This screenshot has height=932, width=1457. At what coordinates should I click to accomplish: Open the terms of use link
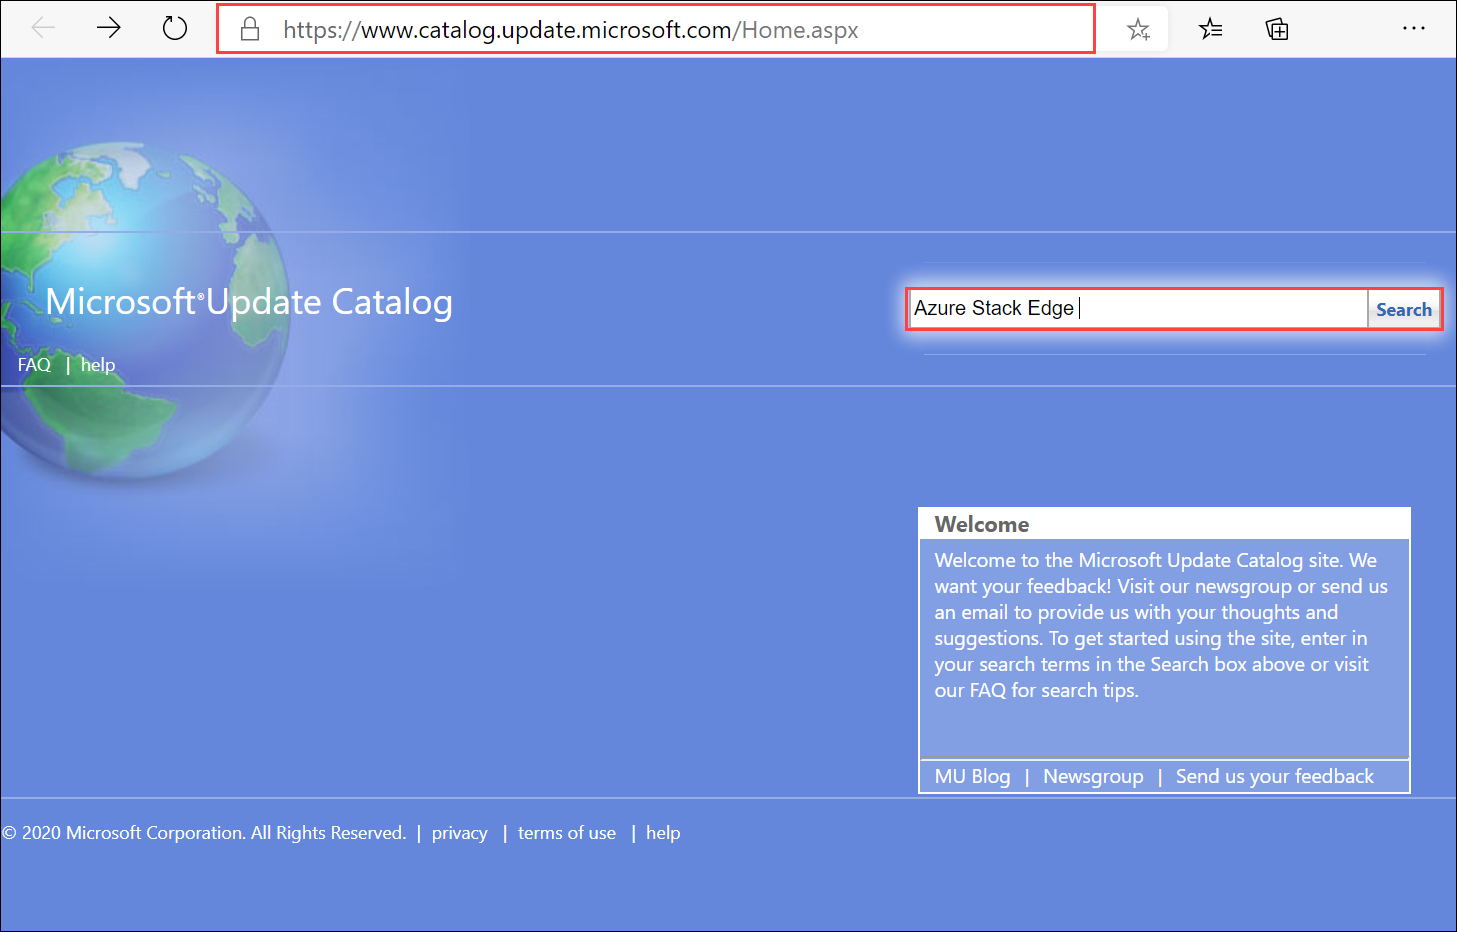point(567,833)
